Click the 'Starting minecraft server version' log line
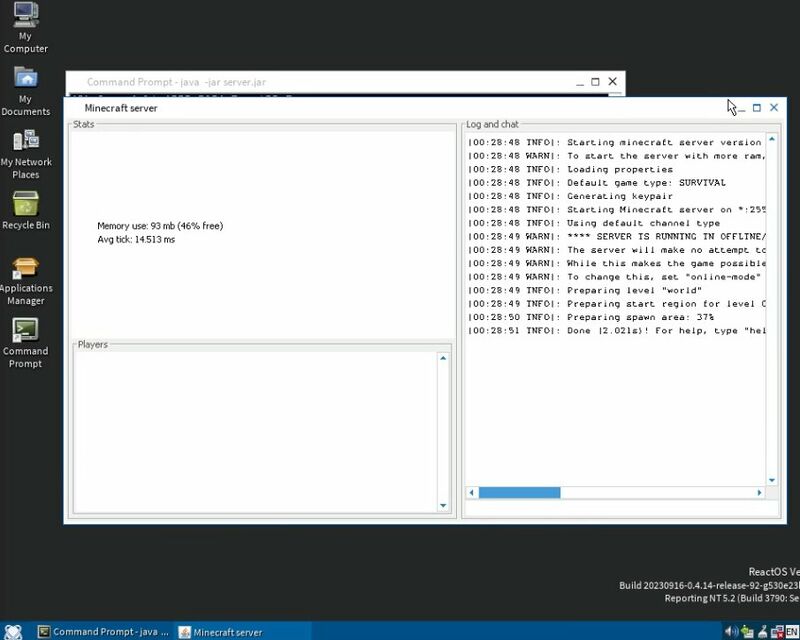 616,142
